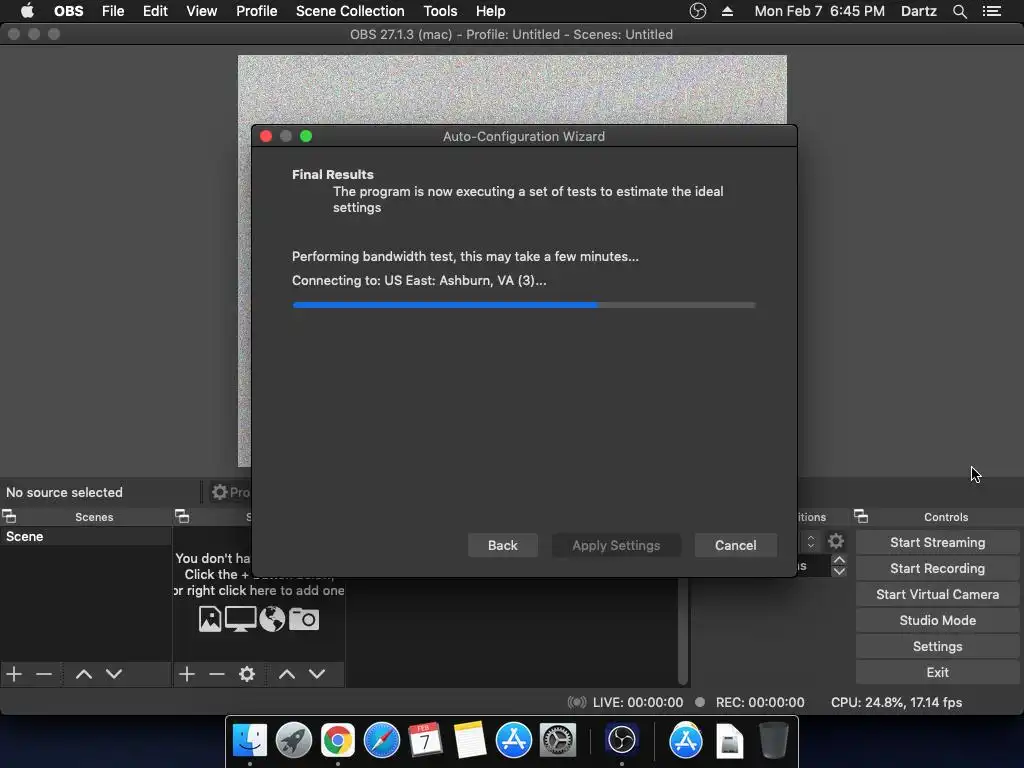Click Apply Settings in the wizard
This screenshot has height=768, width=1024.
coord(616,545)
